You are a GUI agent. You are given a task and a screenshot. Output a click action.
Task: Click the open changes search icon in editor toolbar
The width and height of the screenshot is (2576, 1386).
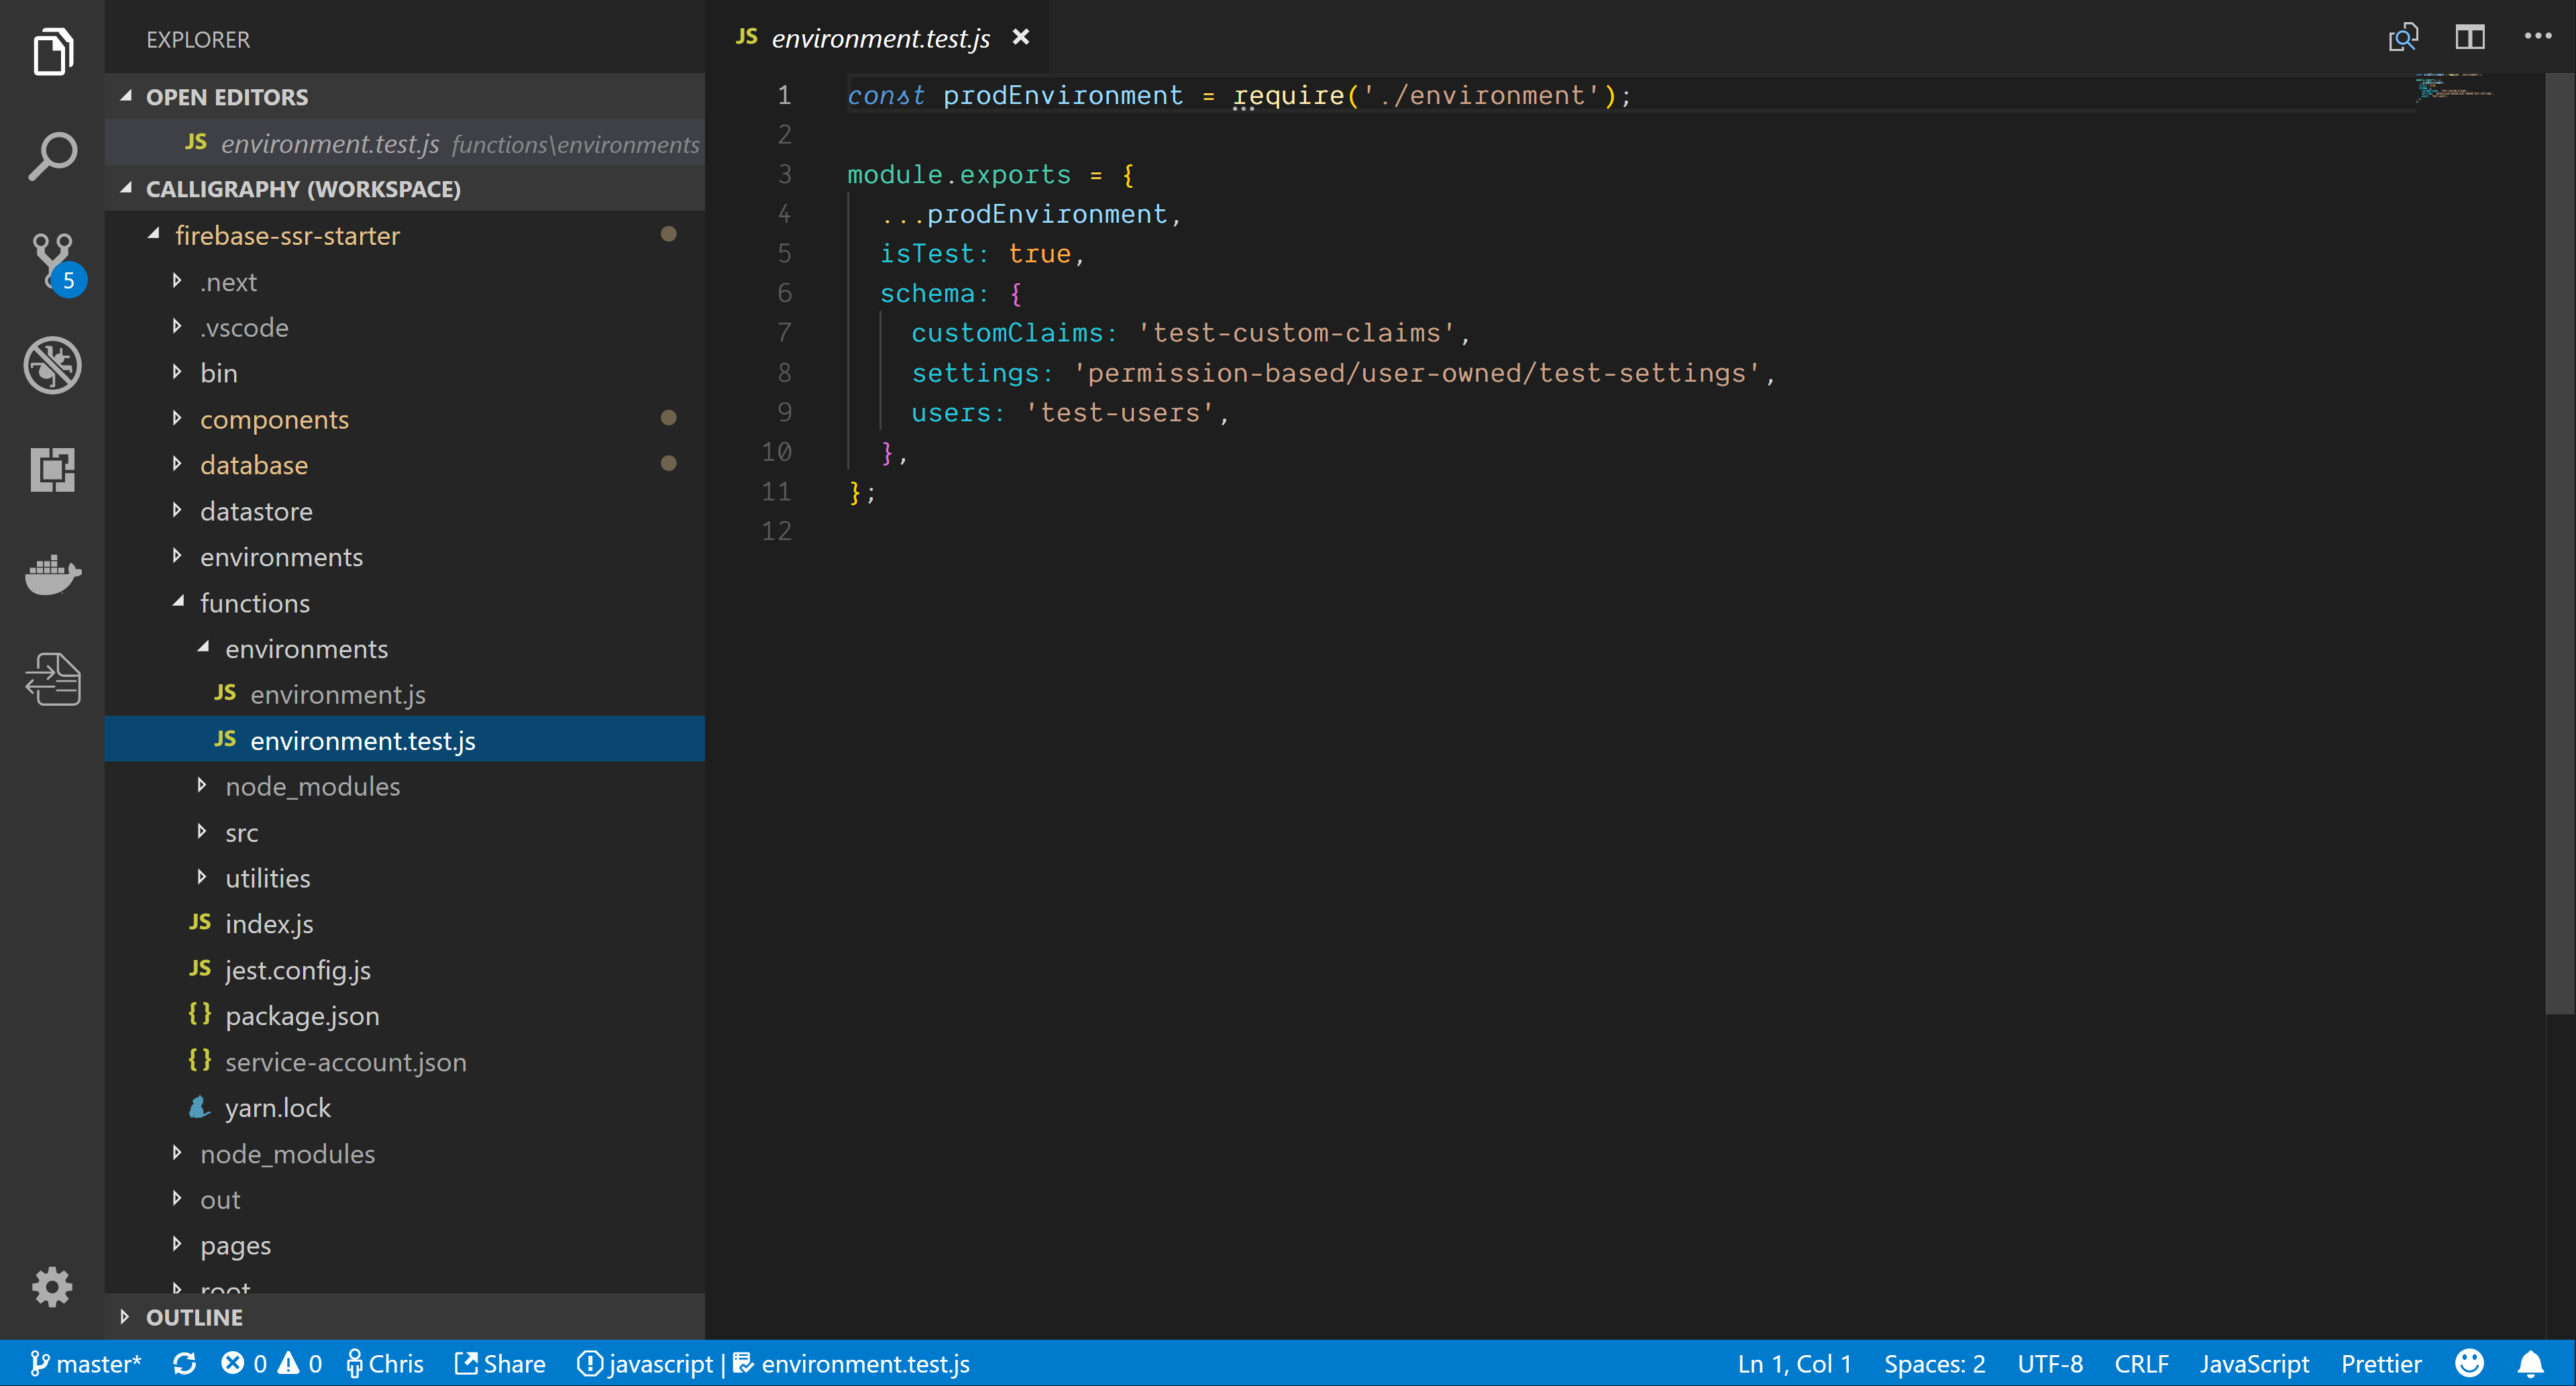pos(2404,37)
